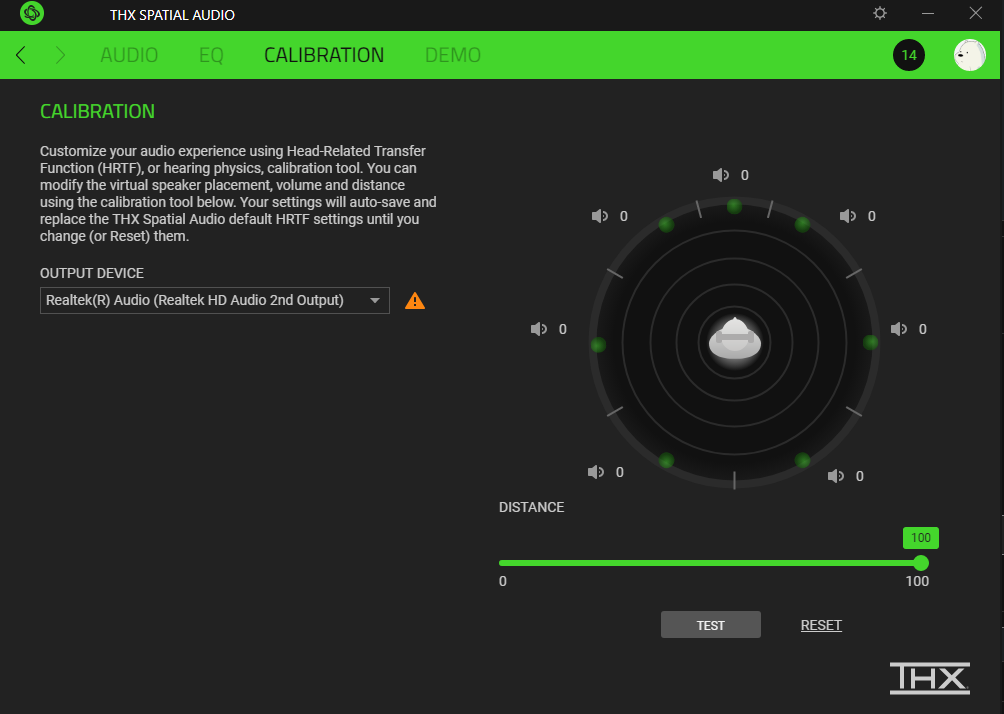Go back using the left arrow

tap(21, 55)
